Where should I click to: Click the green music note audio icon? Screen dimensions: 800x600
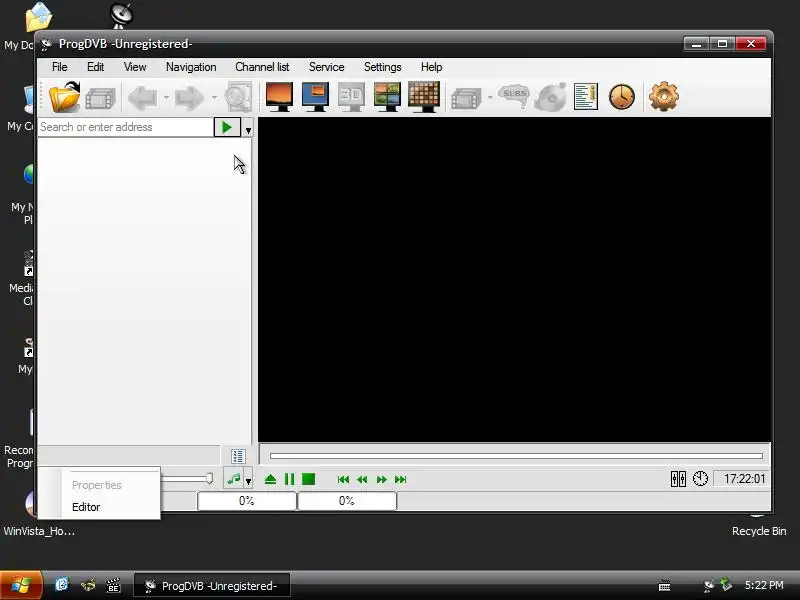(x=234, y=479)
